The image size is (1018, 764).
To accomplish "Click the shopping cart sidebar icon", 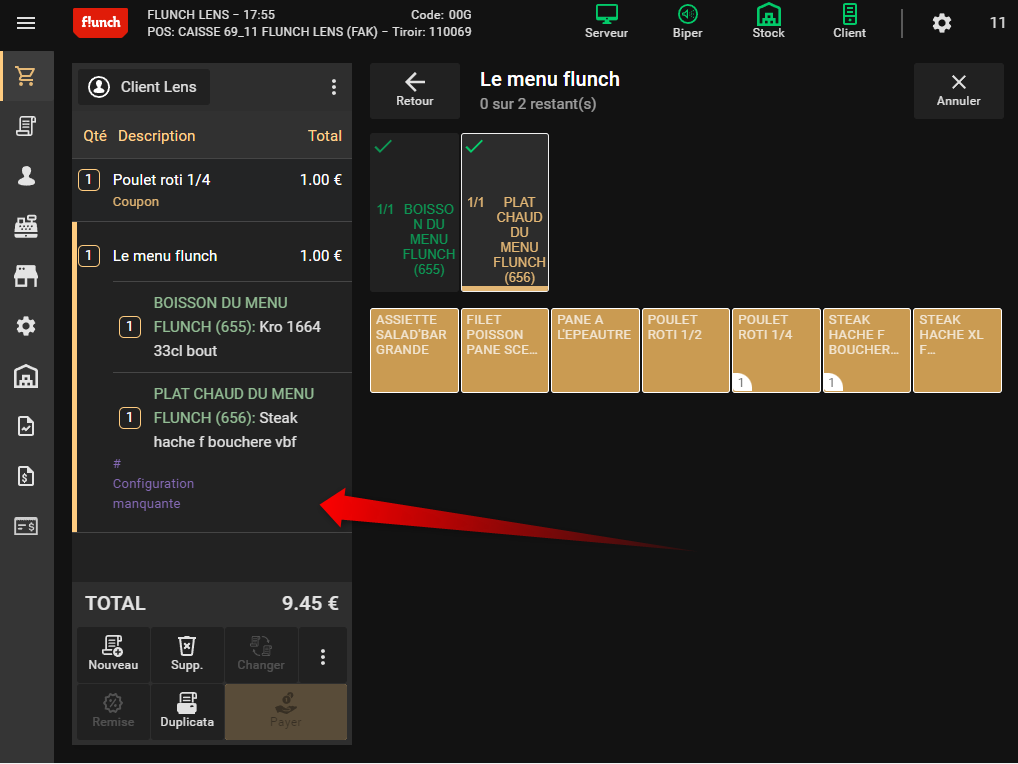I will [26, 76].
